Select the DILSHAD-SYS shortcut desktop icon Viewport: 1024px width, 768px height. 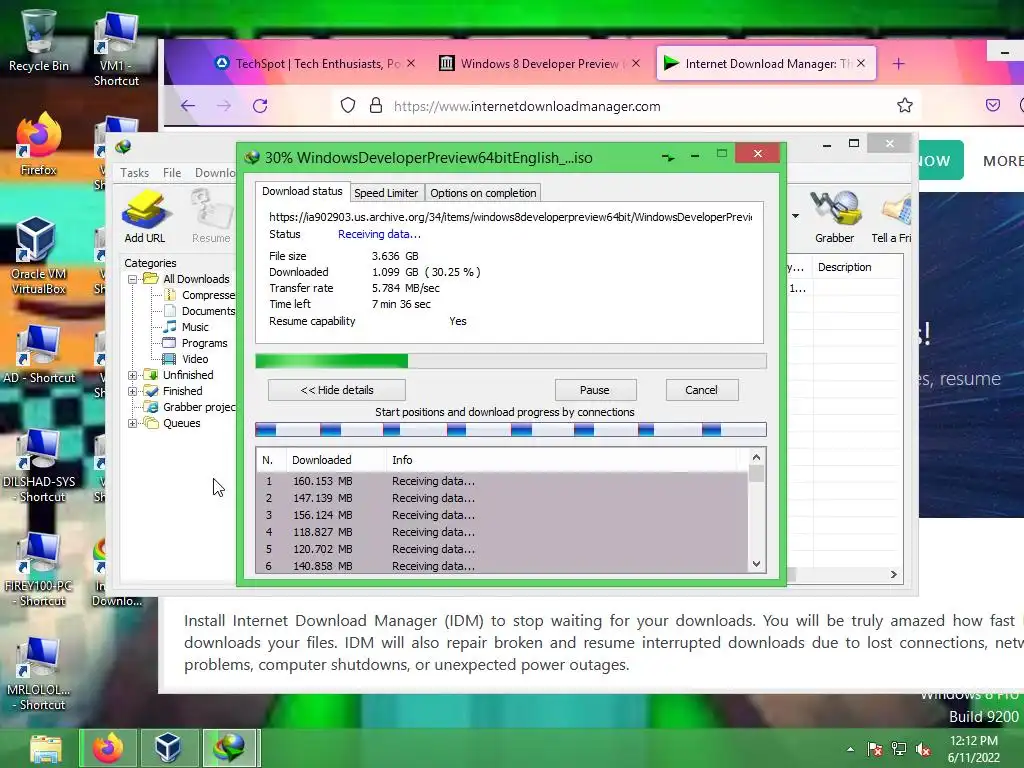[39, 466]
